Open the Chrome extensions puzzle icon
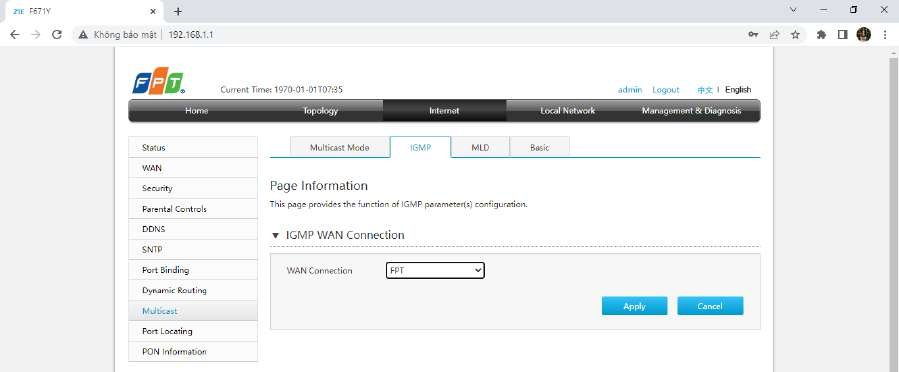 [x=821, y=34]
